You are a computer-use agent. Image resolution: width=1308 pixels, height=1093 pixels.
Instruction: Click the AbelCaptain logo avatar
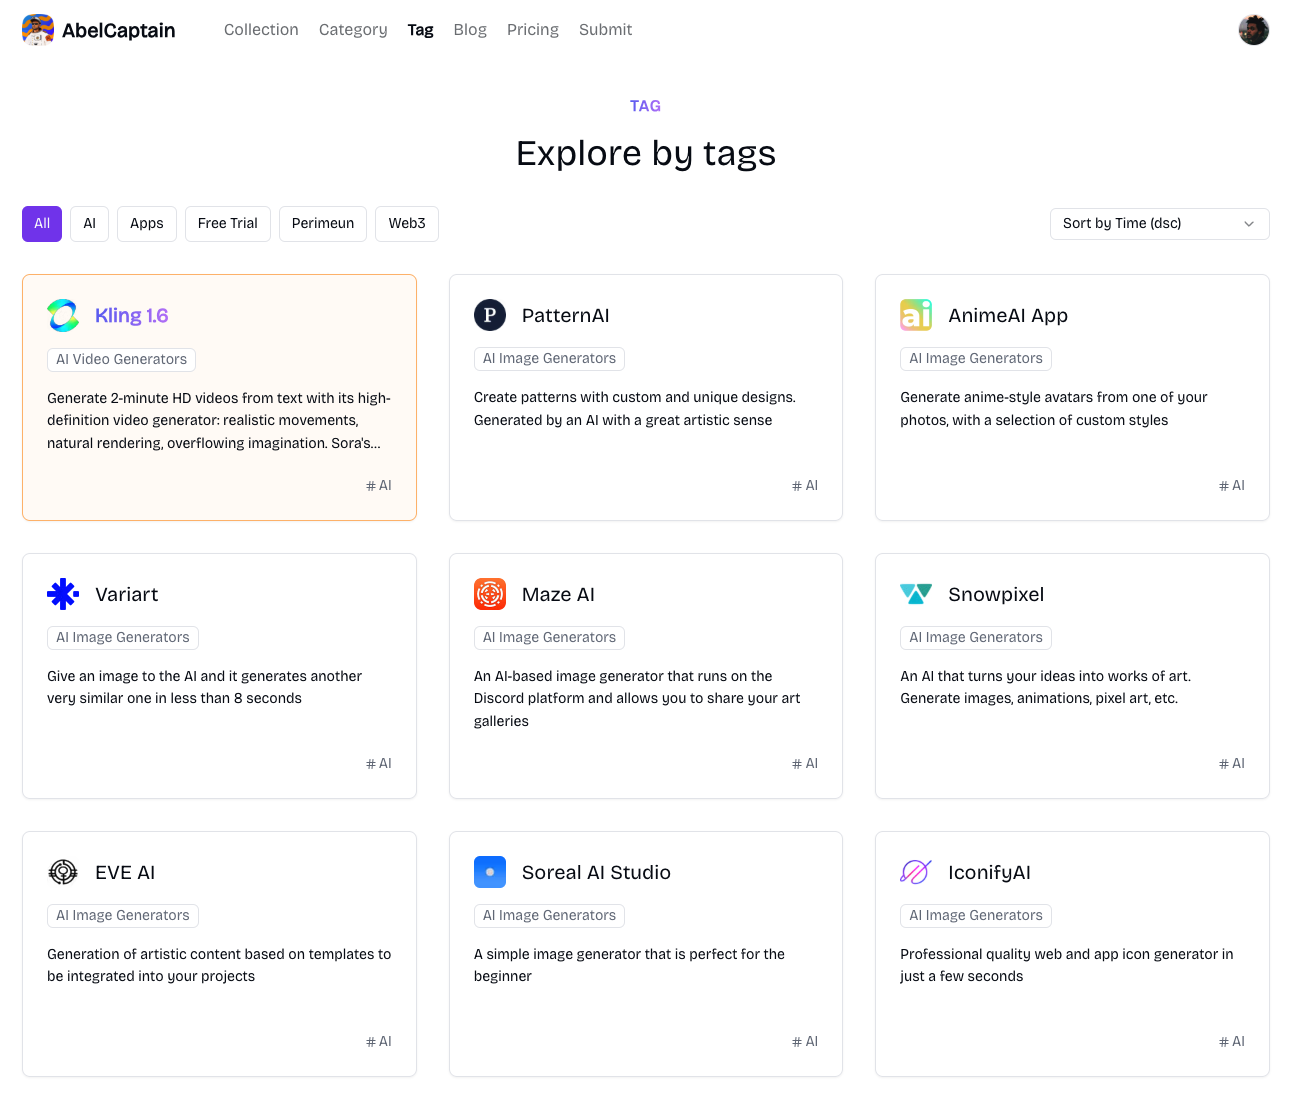click(38, 30)
